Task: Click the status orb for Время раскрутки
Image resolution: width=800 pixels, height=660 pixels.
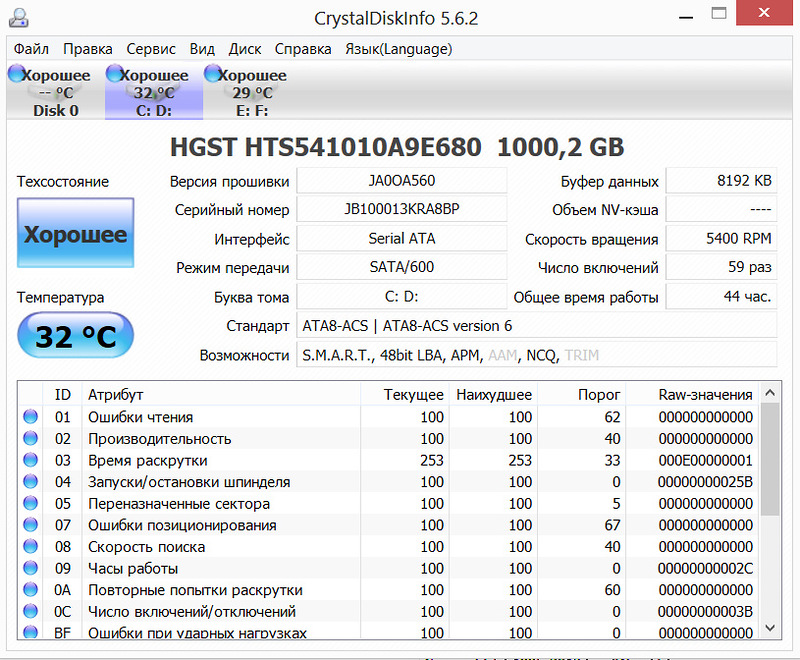Action: [31, 460]
